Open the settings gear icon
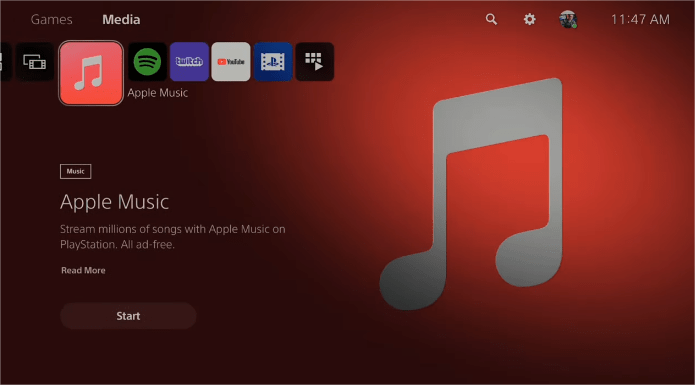 529,19
